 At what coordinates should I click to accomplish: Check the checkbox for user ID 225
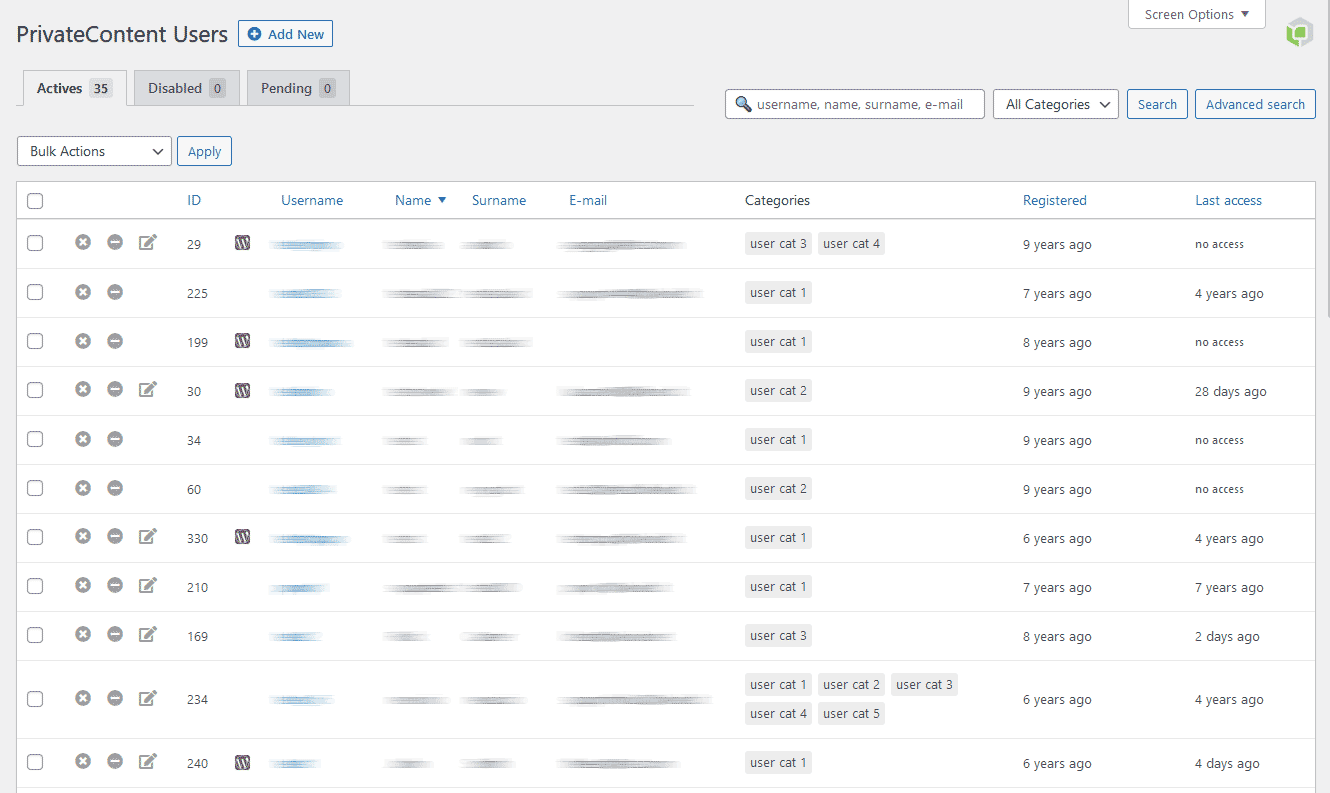pos(35,292)
